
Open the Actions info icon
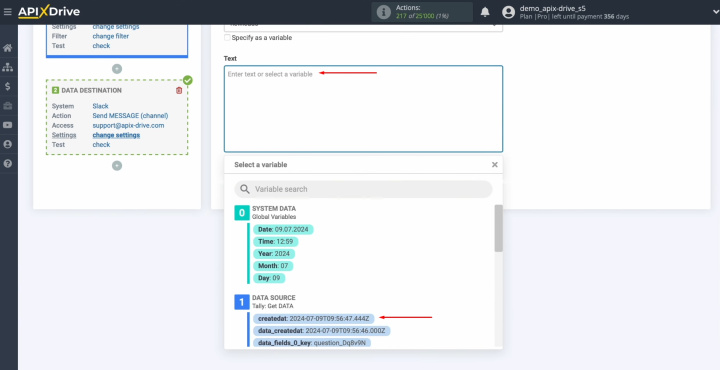pos(383,12)
